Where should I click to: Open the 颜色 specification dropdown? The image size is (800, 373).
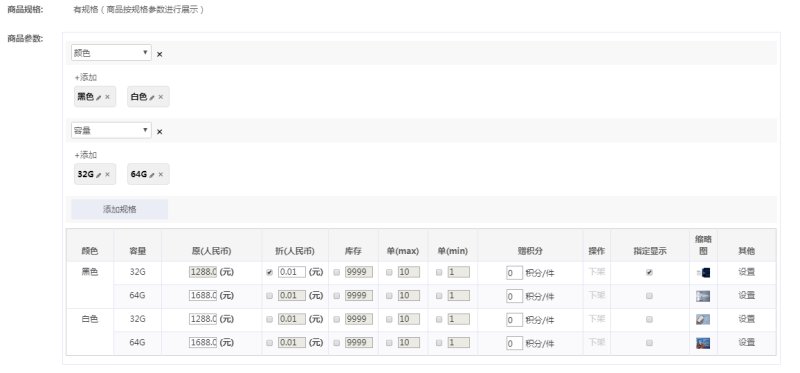pos(111,53)
